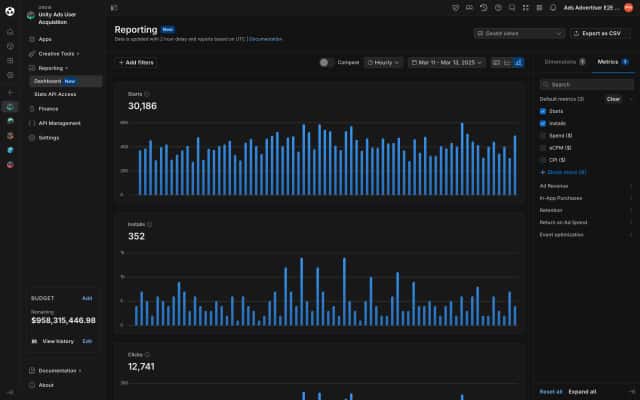
Task: Open the Documentation menu item
Action: click(x=57, y=371)
